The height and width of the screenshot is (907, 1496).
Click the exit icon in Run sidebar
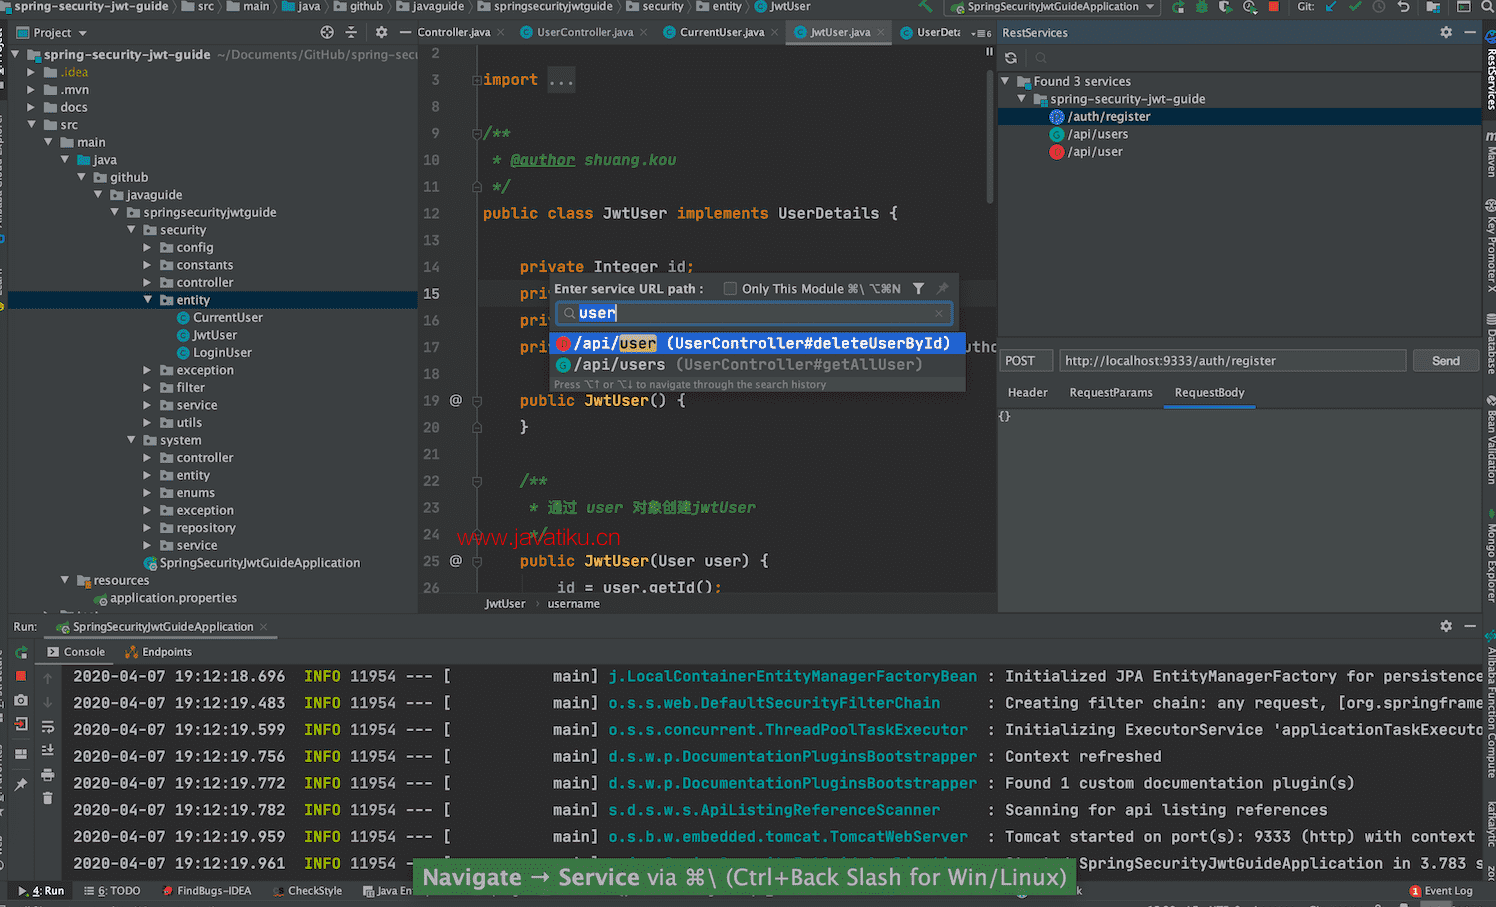(21, 724)
